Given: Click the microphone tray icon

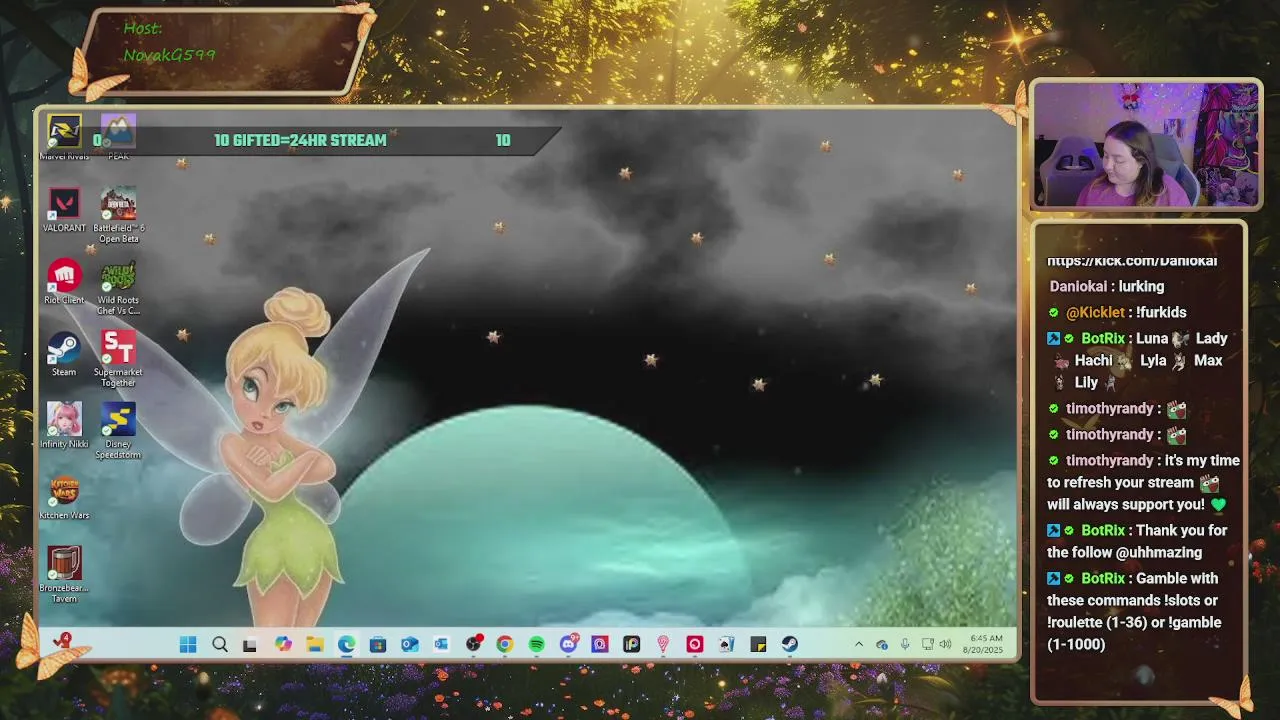Looking at the screenshot, I should [x=904, y=645].
